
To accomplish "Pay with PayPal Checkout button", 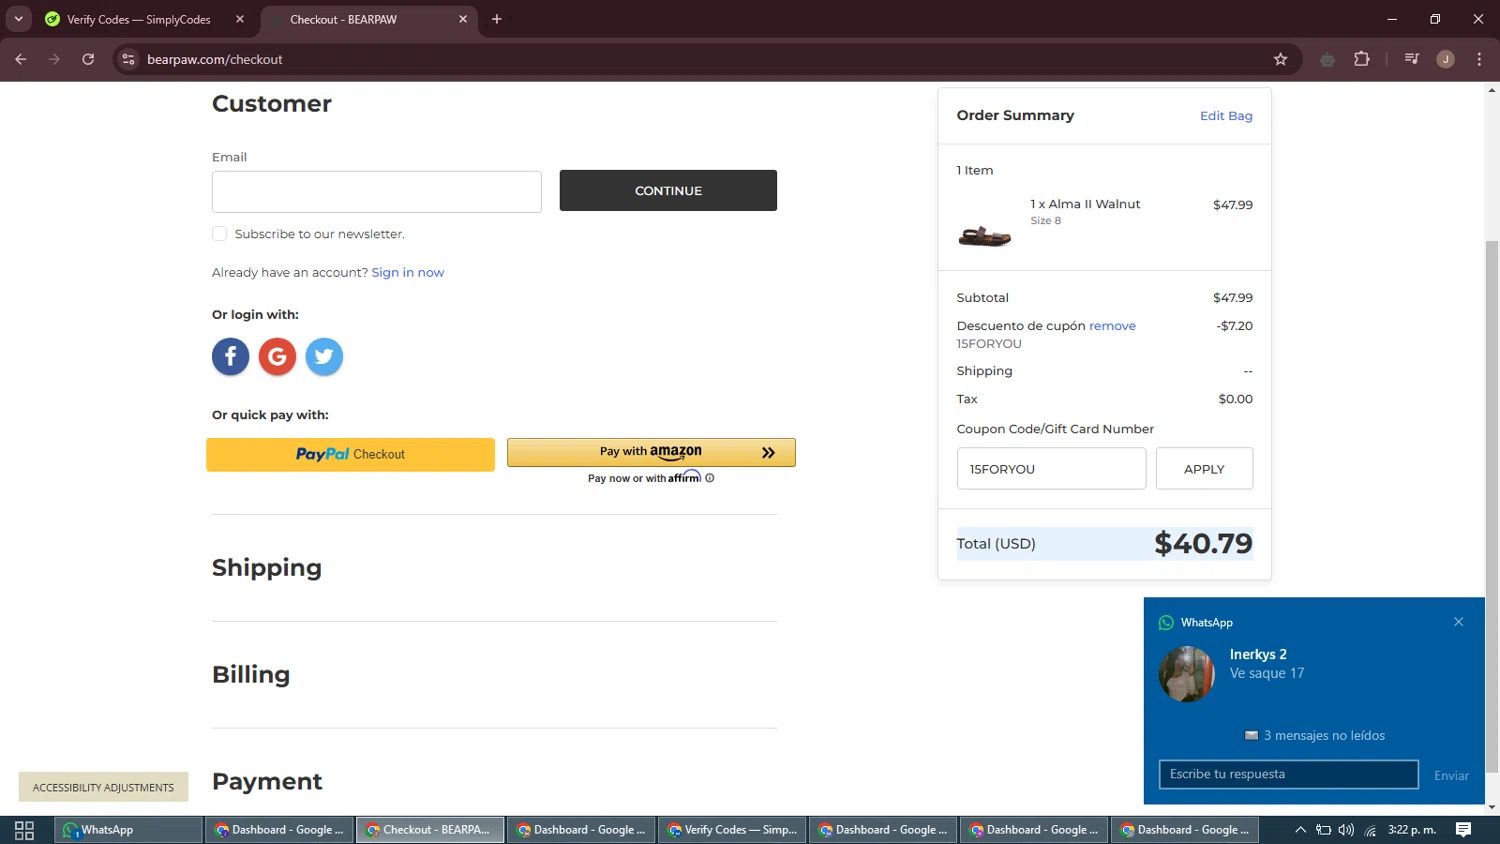I will pyautogui.click(x=350, y=454).
